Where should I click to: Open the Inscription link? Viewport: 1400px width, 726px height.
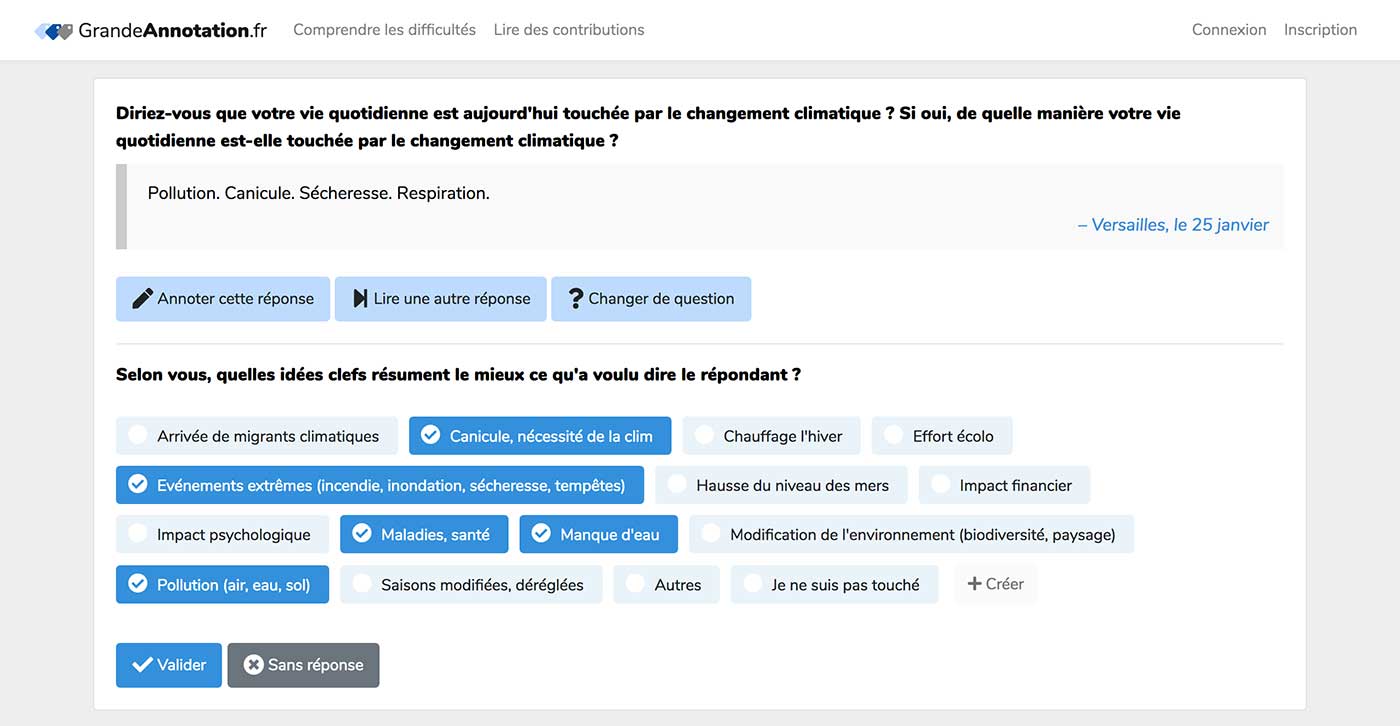point(1320,30)
